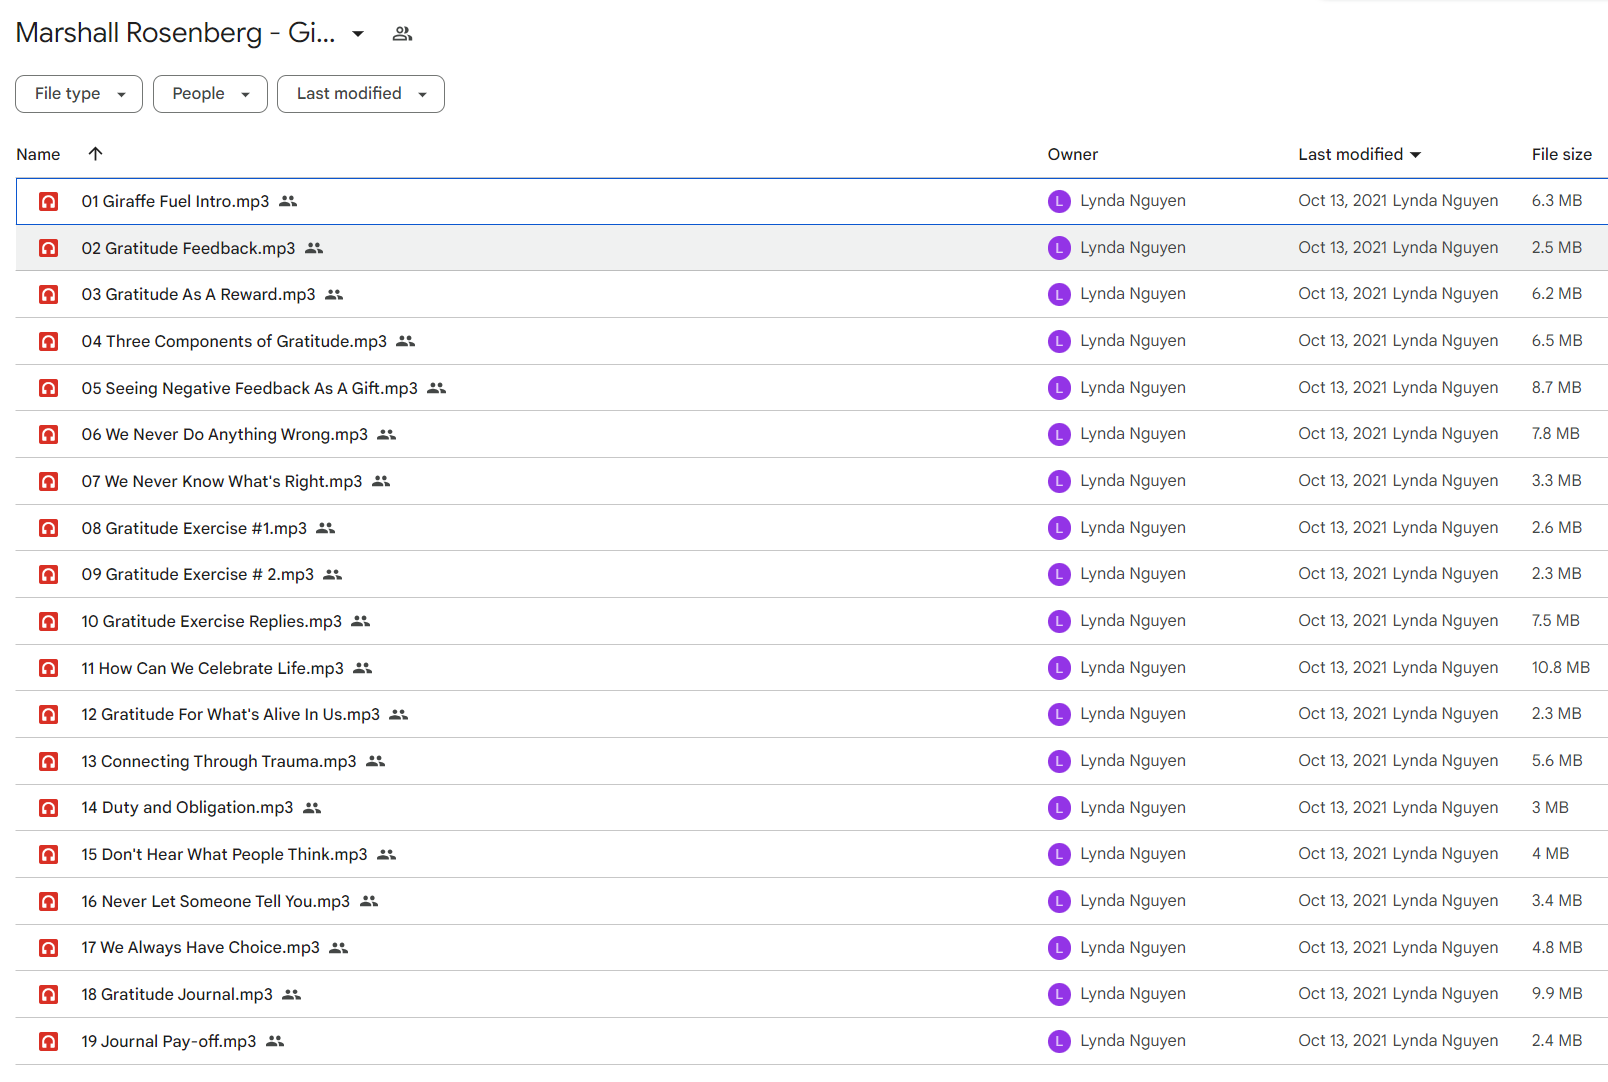Click audio icon of 02 Gratitude Feedback.mp3
This screenshot has height=1082, width=1608.
(x=48, y=248)
